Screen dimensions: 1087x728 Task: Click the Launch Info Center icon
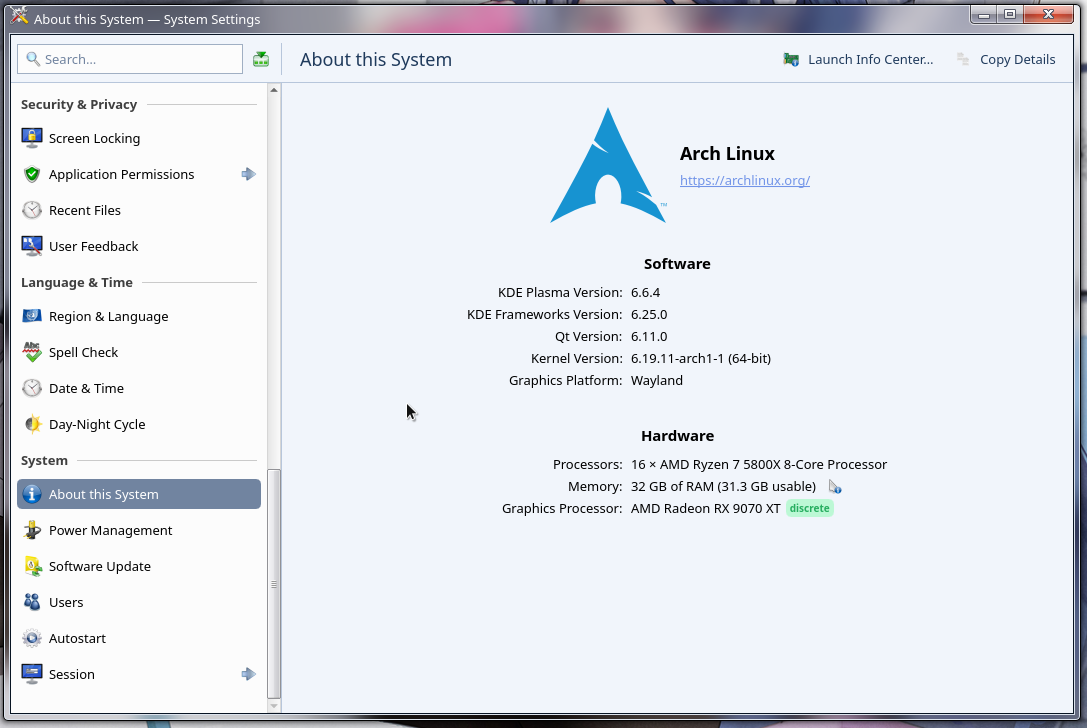click(x=791, y=60)
